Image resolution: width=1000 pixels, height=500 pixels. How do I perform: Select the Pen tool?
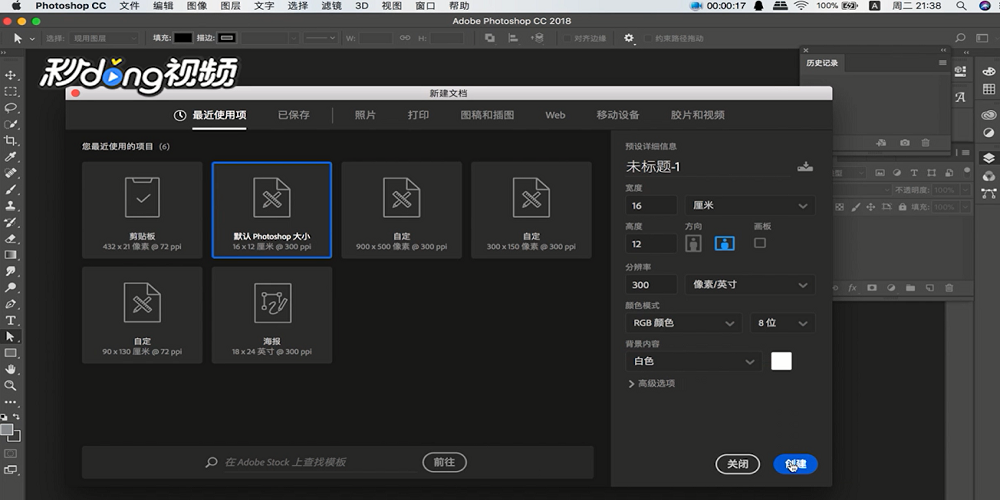point(10,304)
